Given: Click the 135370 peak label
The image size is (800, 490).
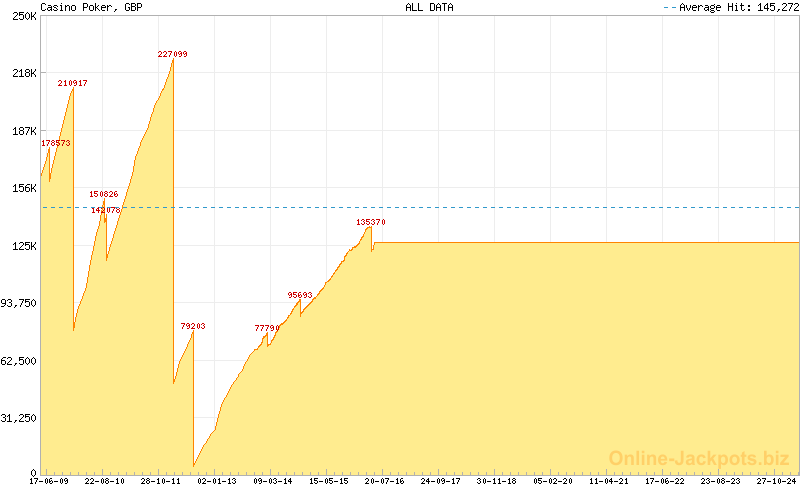Looking at the screenshot, I should (371, 222).
